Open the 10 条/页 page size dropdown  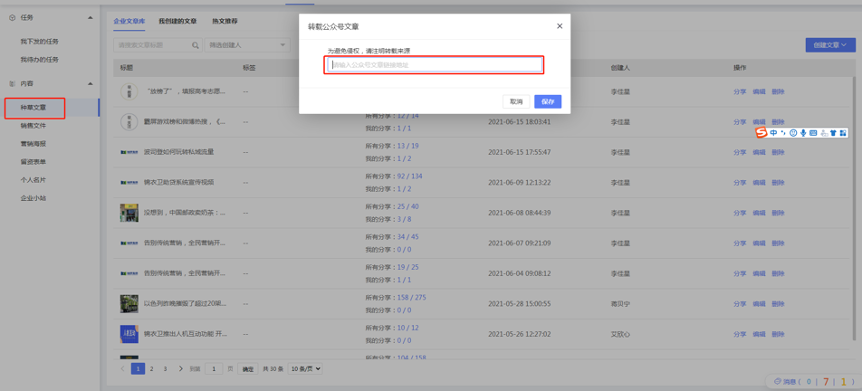[x=305, y=368]
